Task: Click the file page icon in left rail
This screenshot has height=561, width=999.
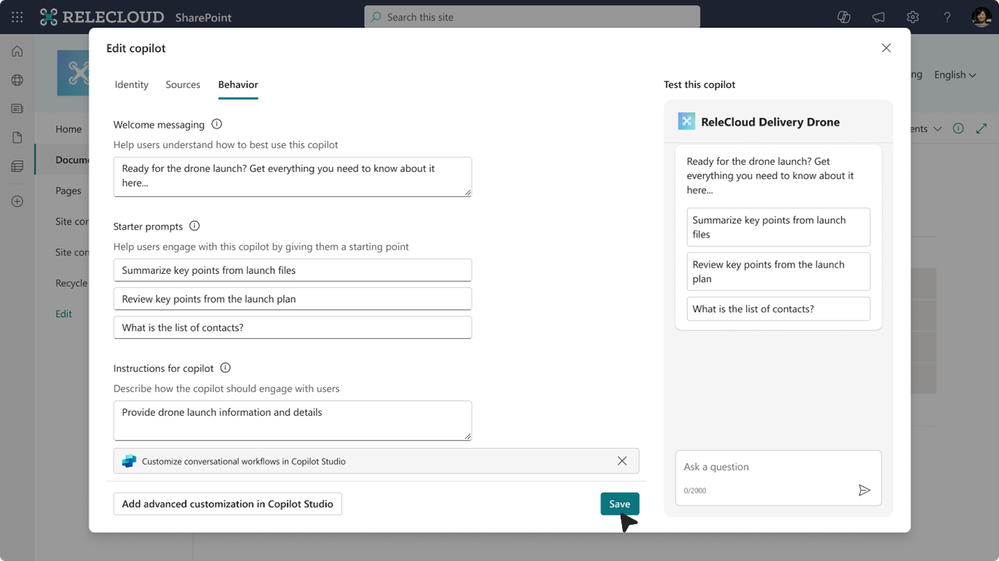Action: (17, 138)
